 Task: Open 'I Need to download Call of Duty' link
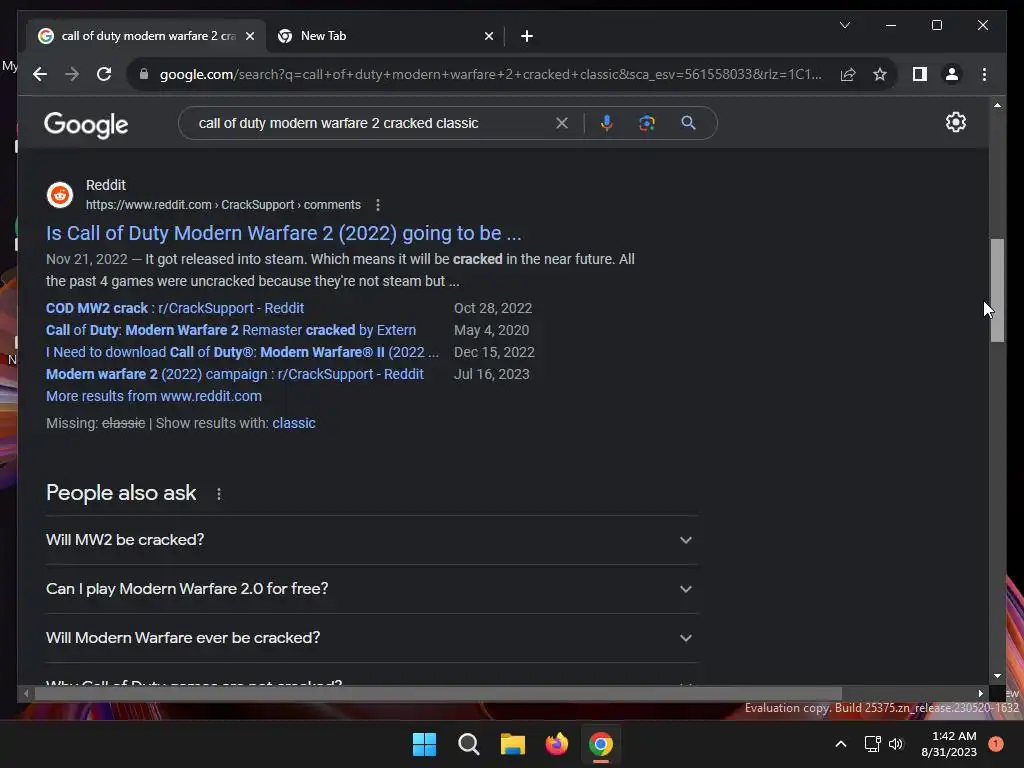242,353
